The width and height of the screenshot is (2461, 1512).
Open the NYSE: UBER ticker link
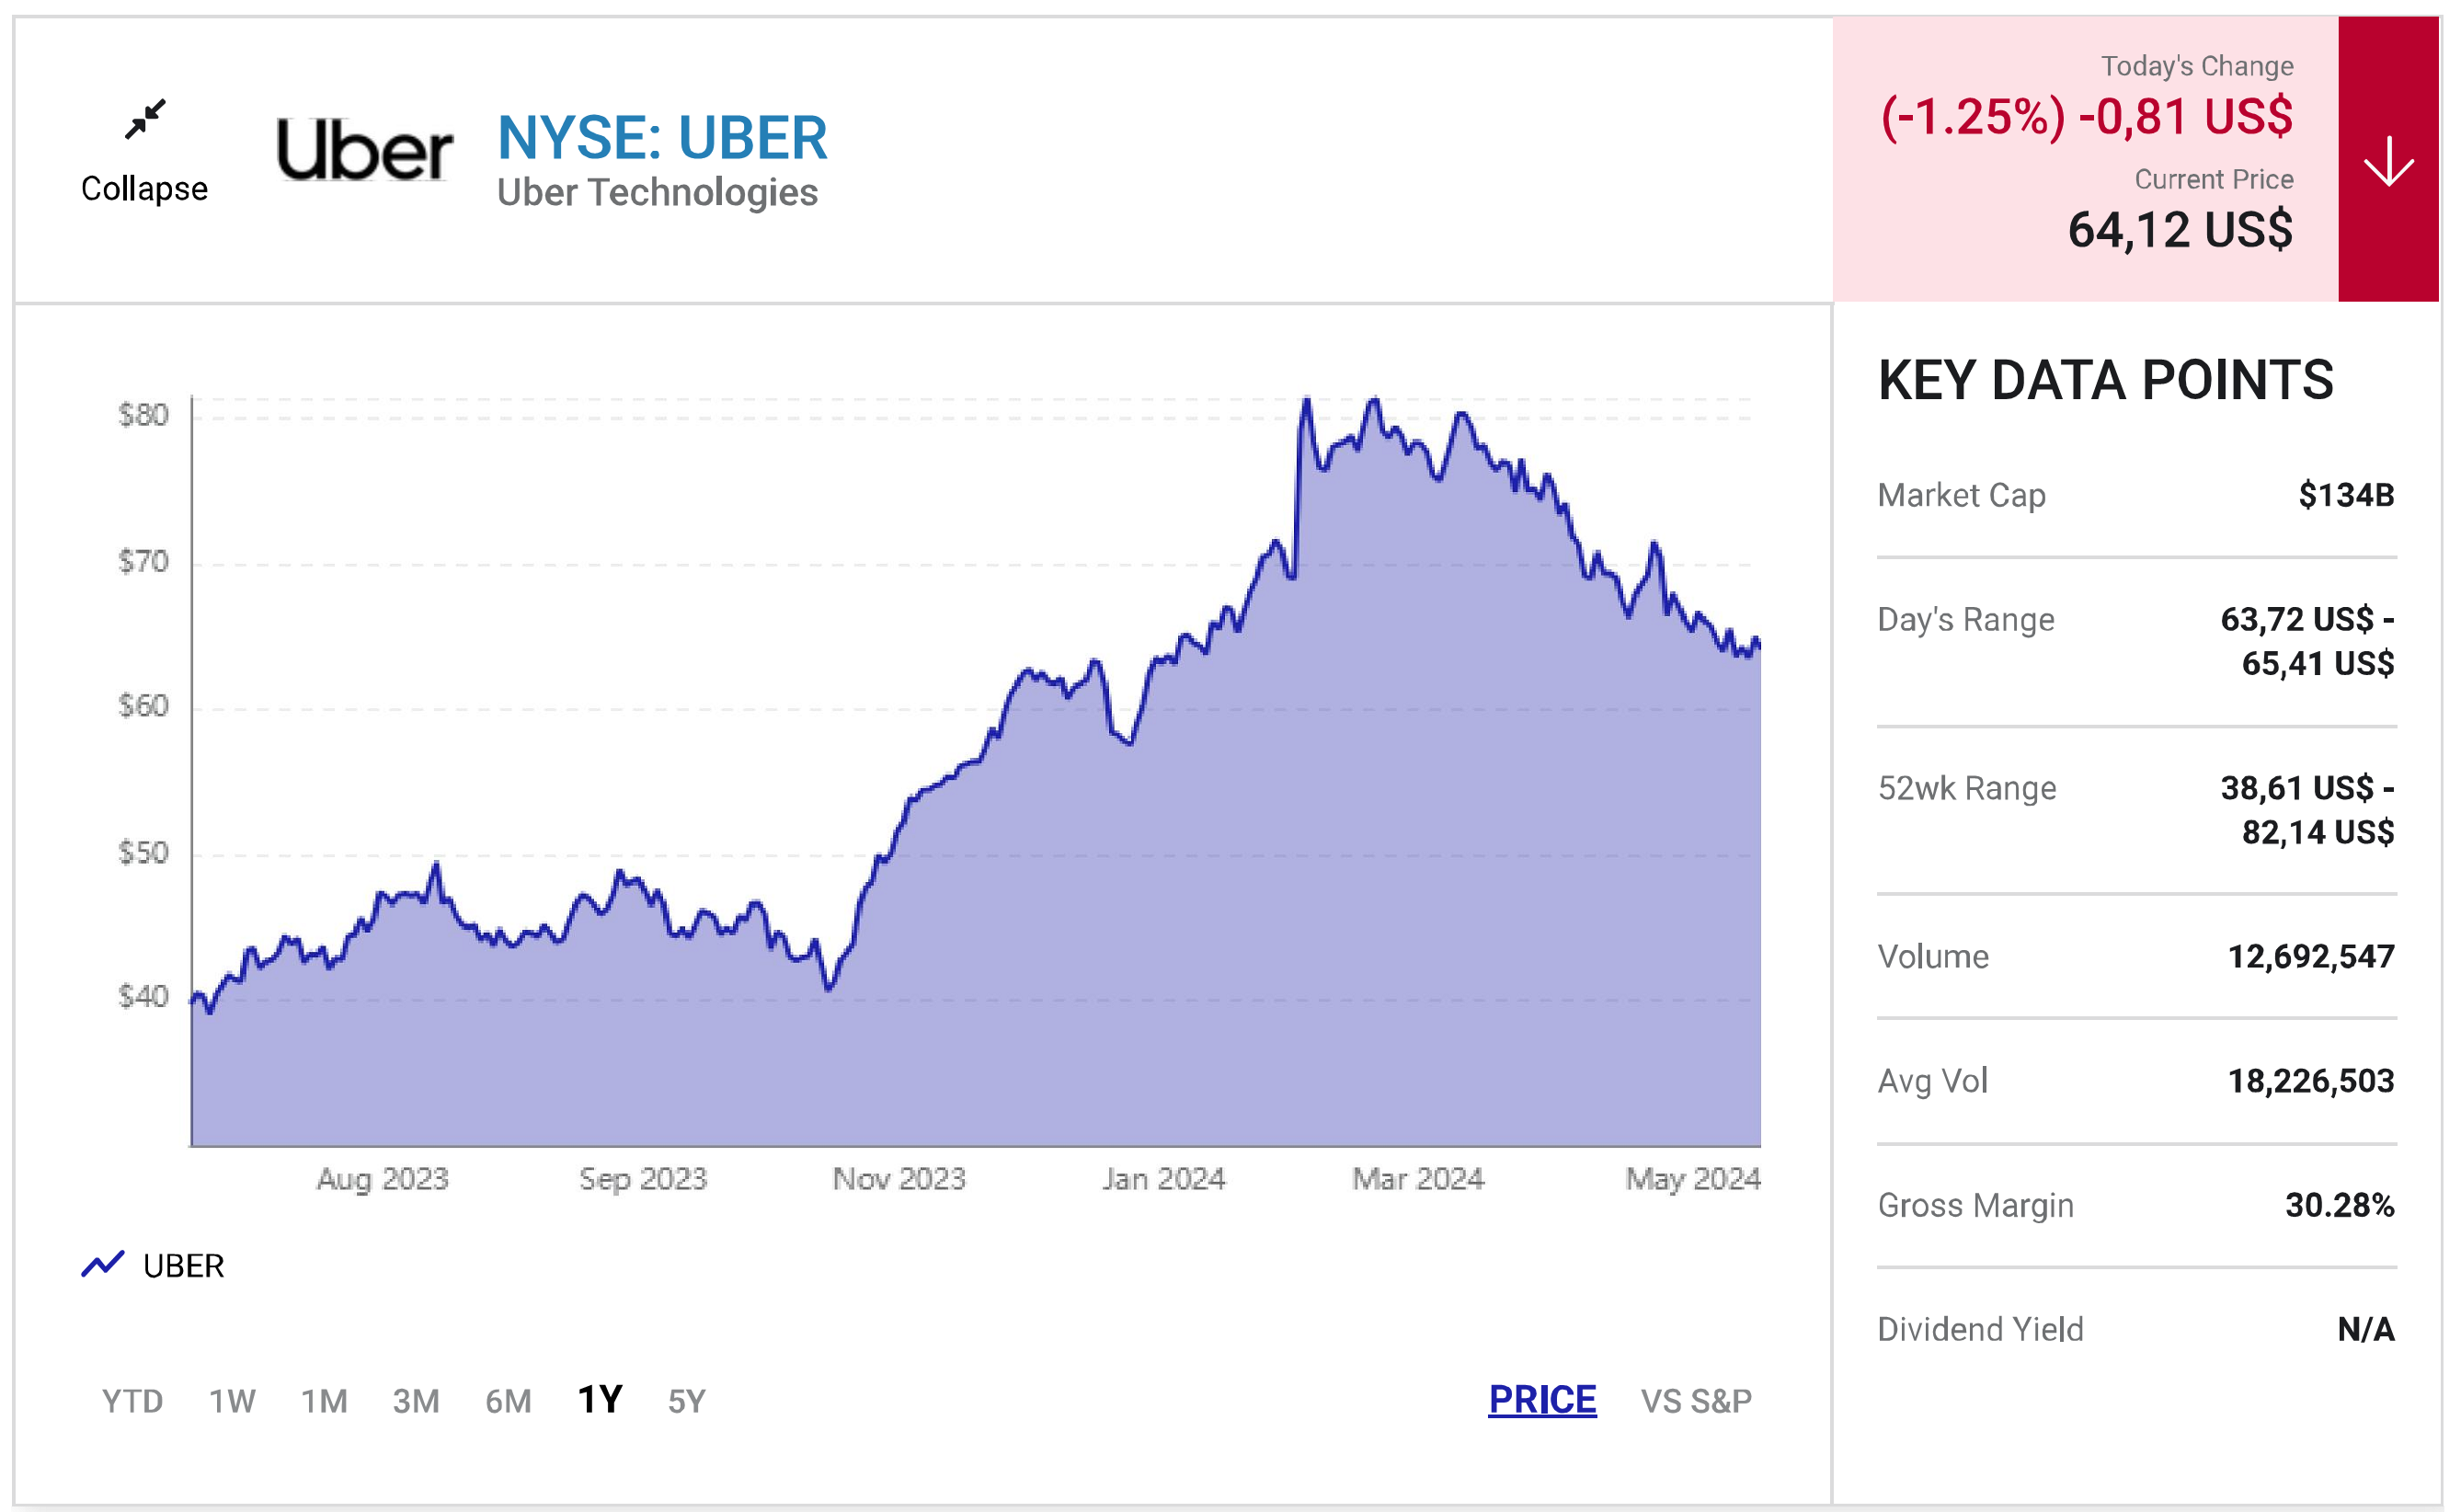pyautogui.click(x=662, y=138)
